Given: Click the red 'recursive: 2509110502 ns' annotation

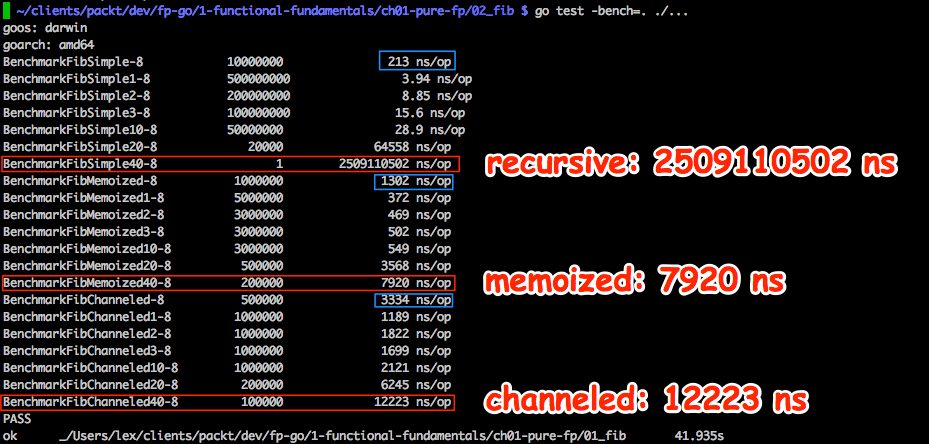Looking at the screenshot, I should (689, 164).
